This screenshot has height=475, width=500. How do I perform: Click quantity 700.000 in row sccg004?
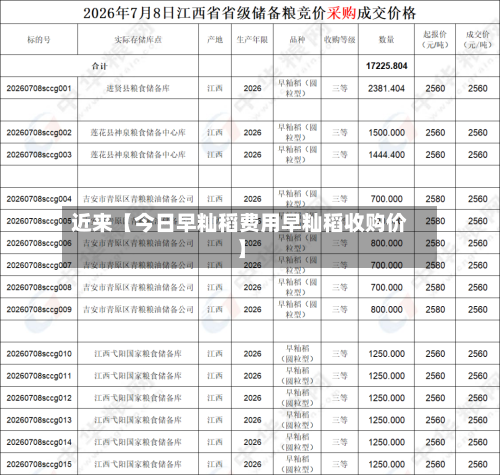point(387,199)
